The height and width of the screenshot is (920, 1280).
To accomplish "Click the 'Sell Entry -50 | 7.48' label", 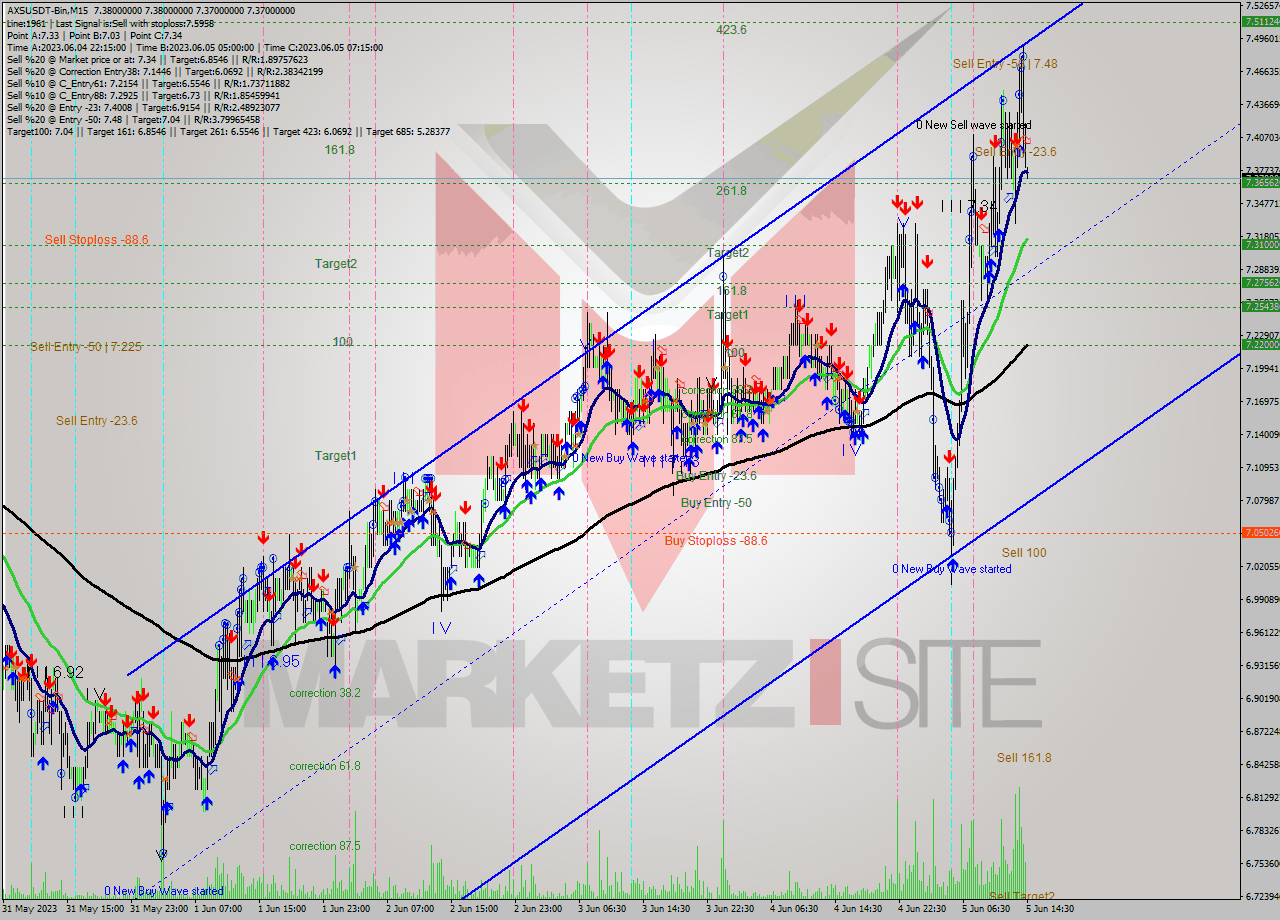I will (1005, 63).
